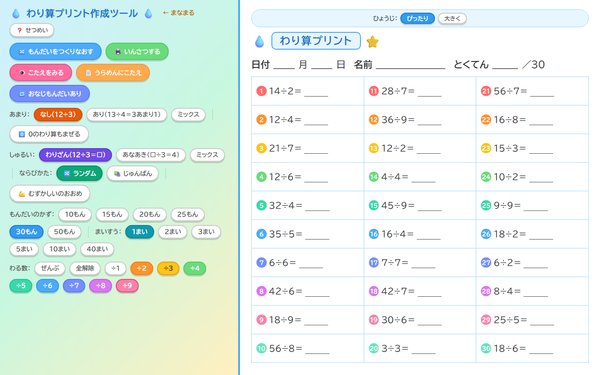This screenshot has width=600, height=375.
Task: Click problem text 3÷3=
Action: click(395, 348)
